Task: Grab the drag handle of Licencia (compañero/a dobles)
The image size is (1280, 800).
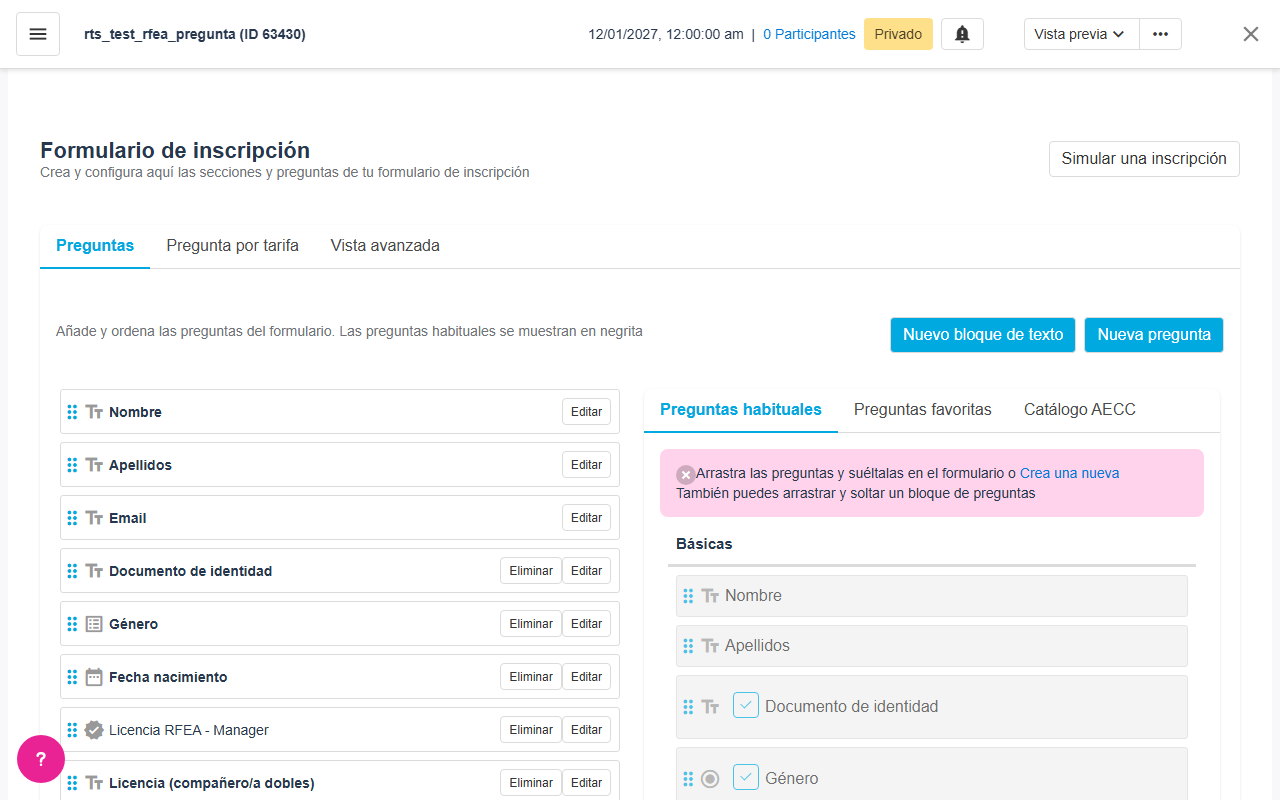Action: point(72,783)
